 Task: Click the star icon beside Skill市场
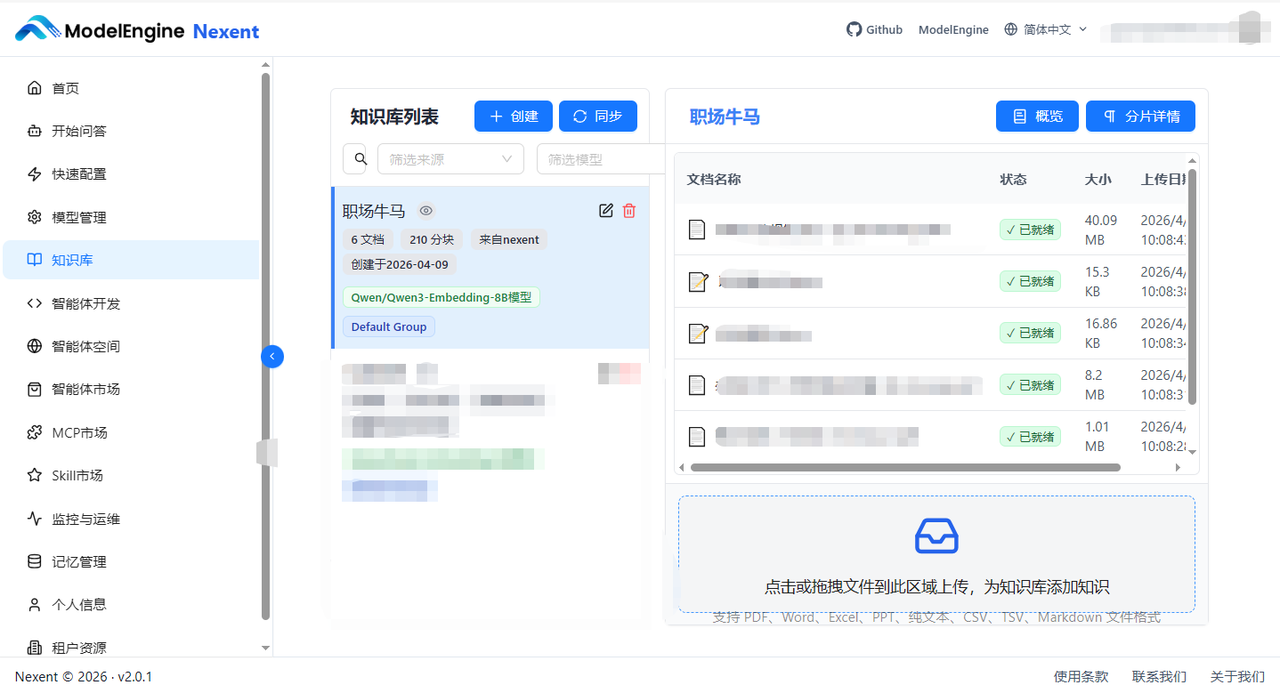[35, 476]
